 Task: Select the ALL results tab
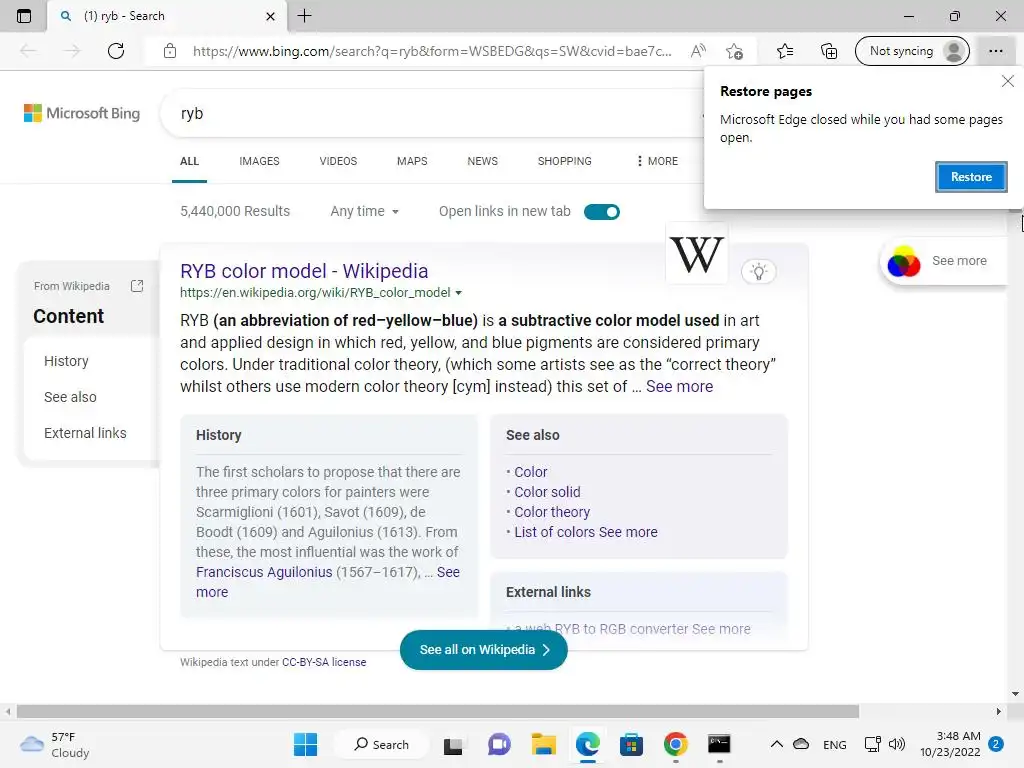point(189,161)
